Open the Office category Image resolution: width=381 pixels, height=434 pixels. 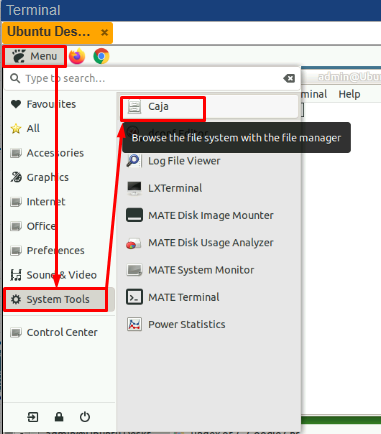59,226
